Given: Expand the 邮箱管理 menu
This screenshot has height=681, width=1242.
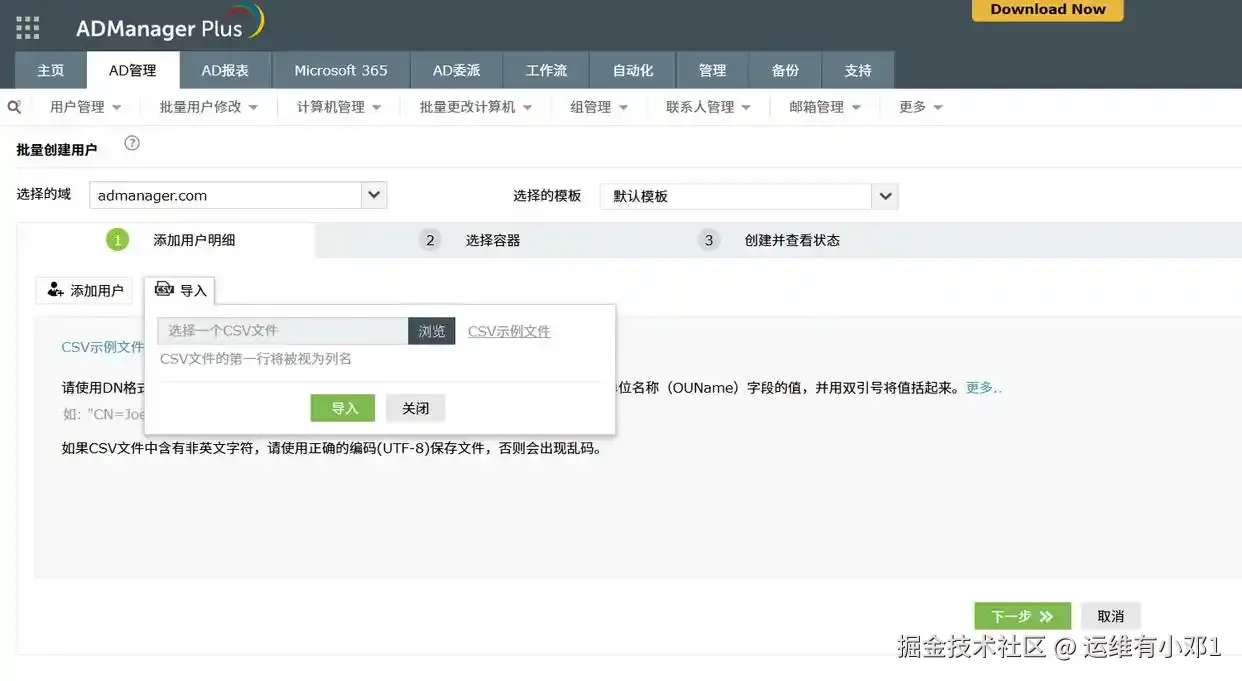Looking at the screenshot, I should 825,107.
